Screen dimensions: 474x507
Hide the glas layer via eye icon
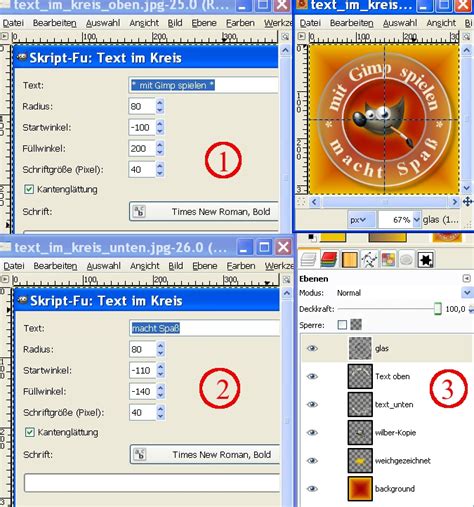(x=312, y=348)
